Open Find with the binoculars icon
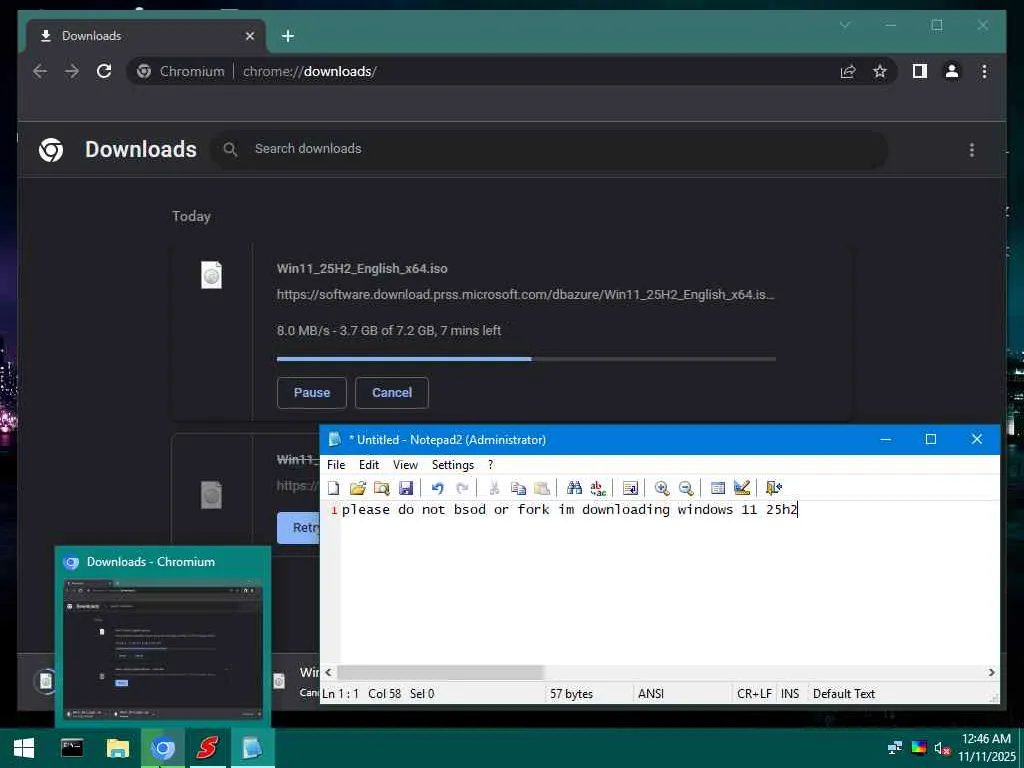Viewport: 1024px width, 768px height. click(574, 488)
